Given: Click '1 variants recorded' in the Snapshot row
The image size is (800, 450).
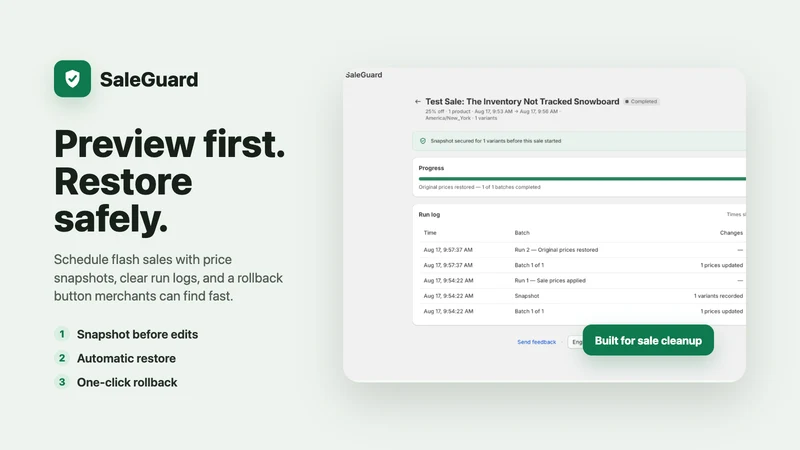Looking at the screenshot, I should (718, 296).
